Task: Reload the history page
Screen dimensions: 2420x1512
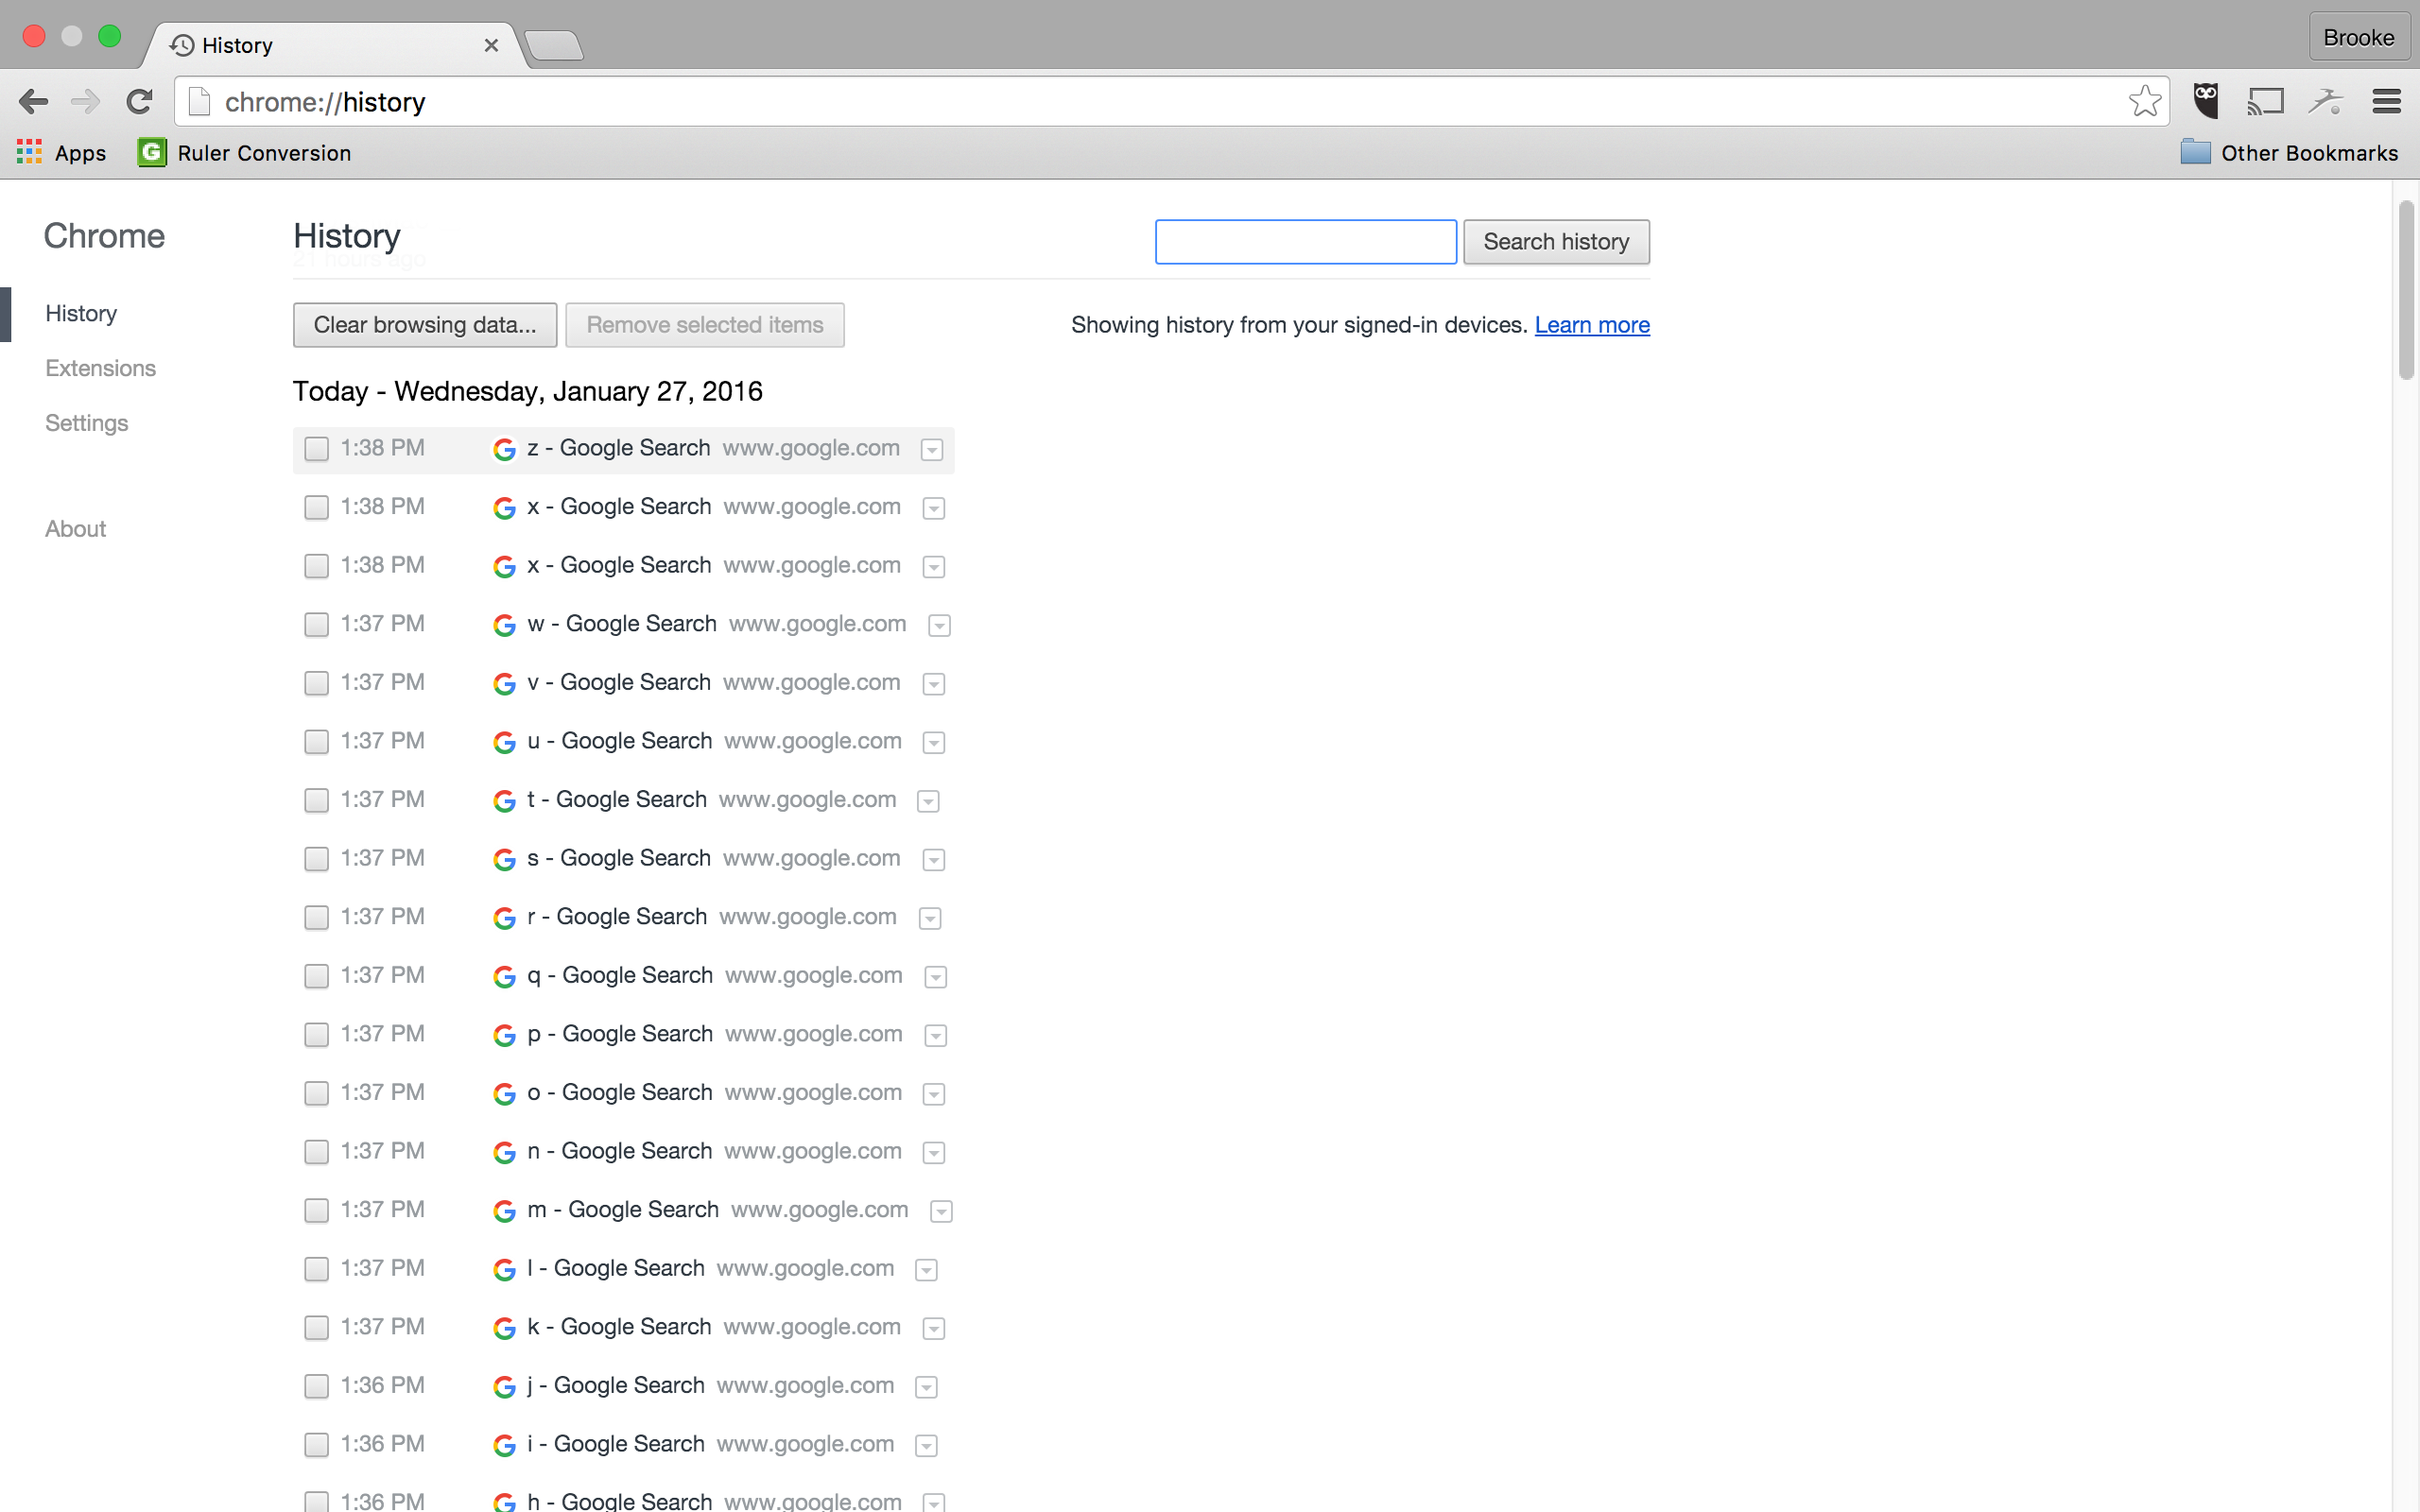Action: click(139, 102)
